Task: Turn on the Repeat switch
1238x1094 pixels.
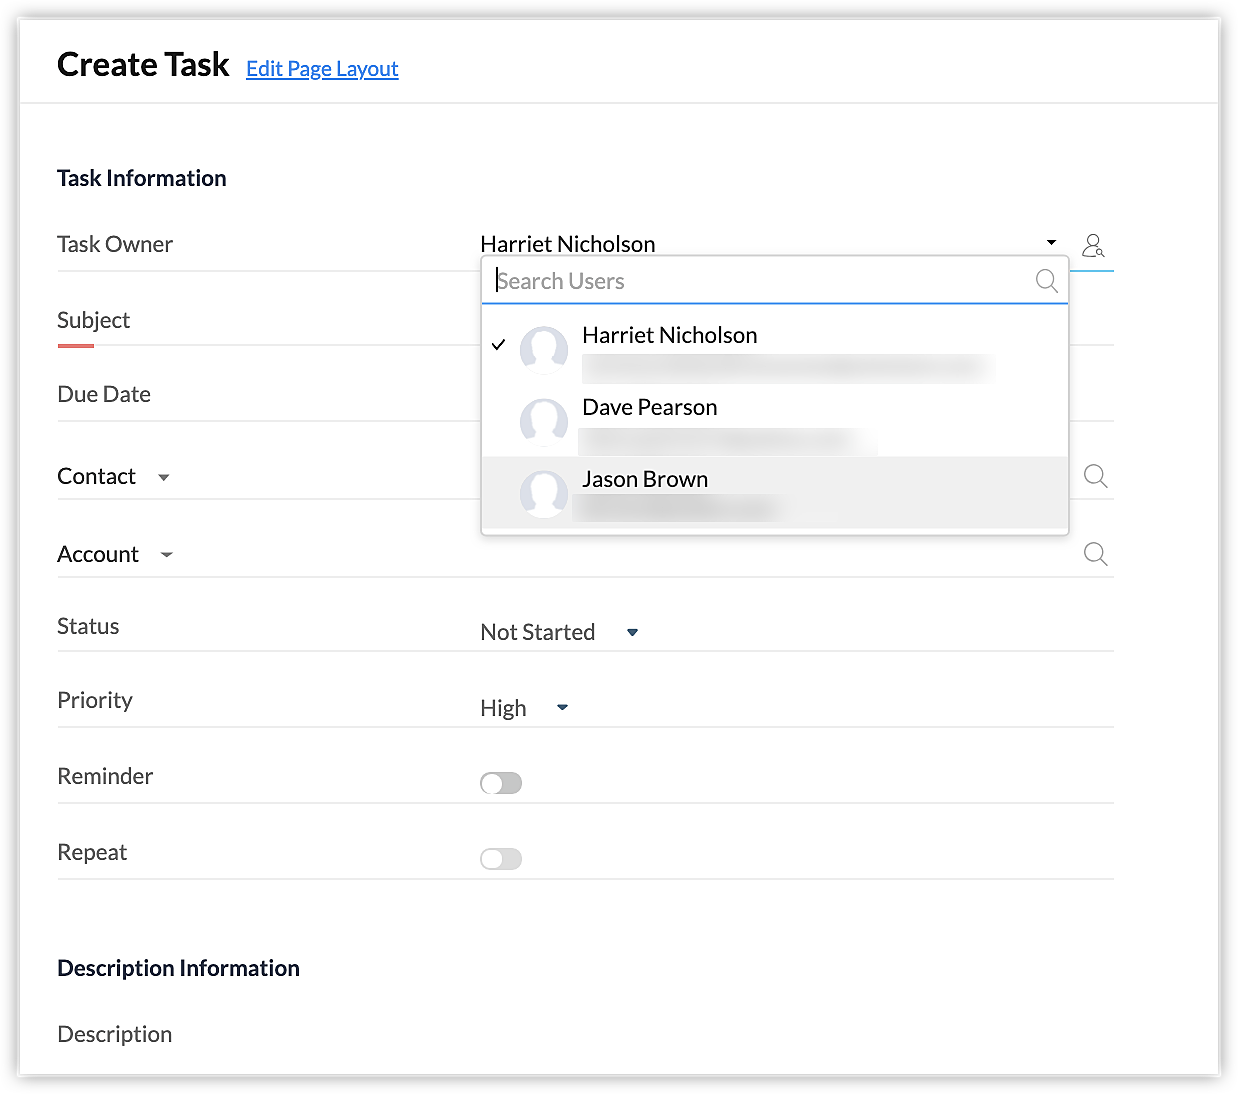Action: 501,859
